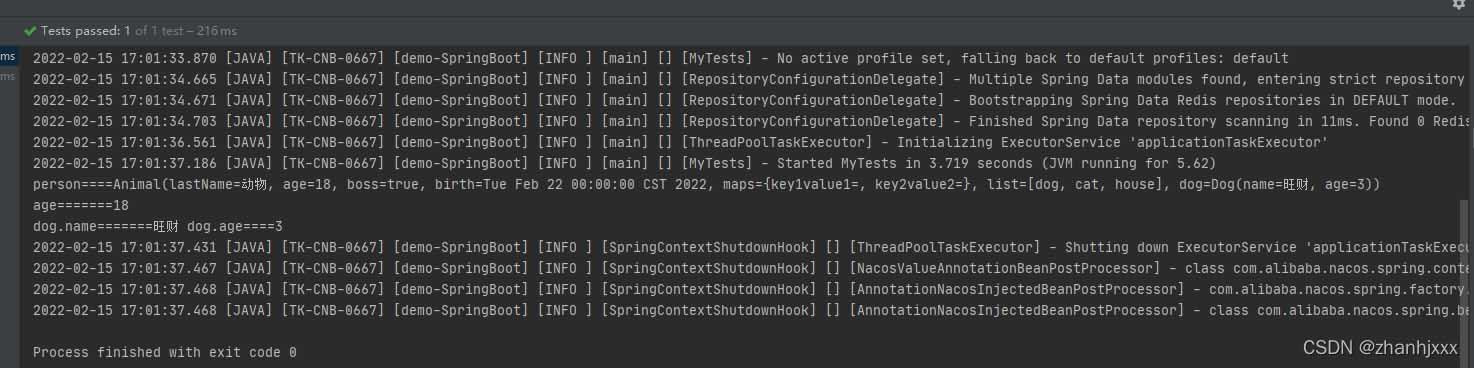Click the "Multiple Spring Data modules found" log line
Viewport: 1474px width, 368px height.
click(749, 79)
